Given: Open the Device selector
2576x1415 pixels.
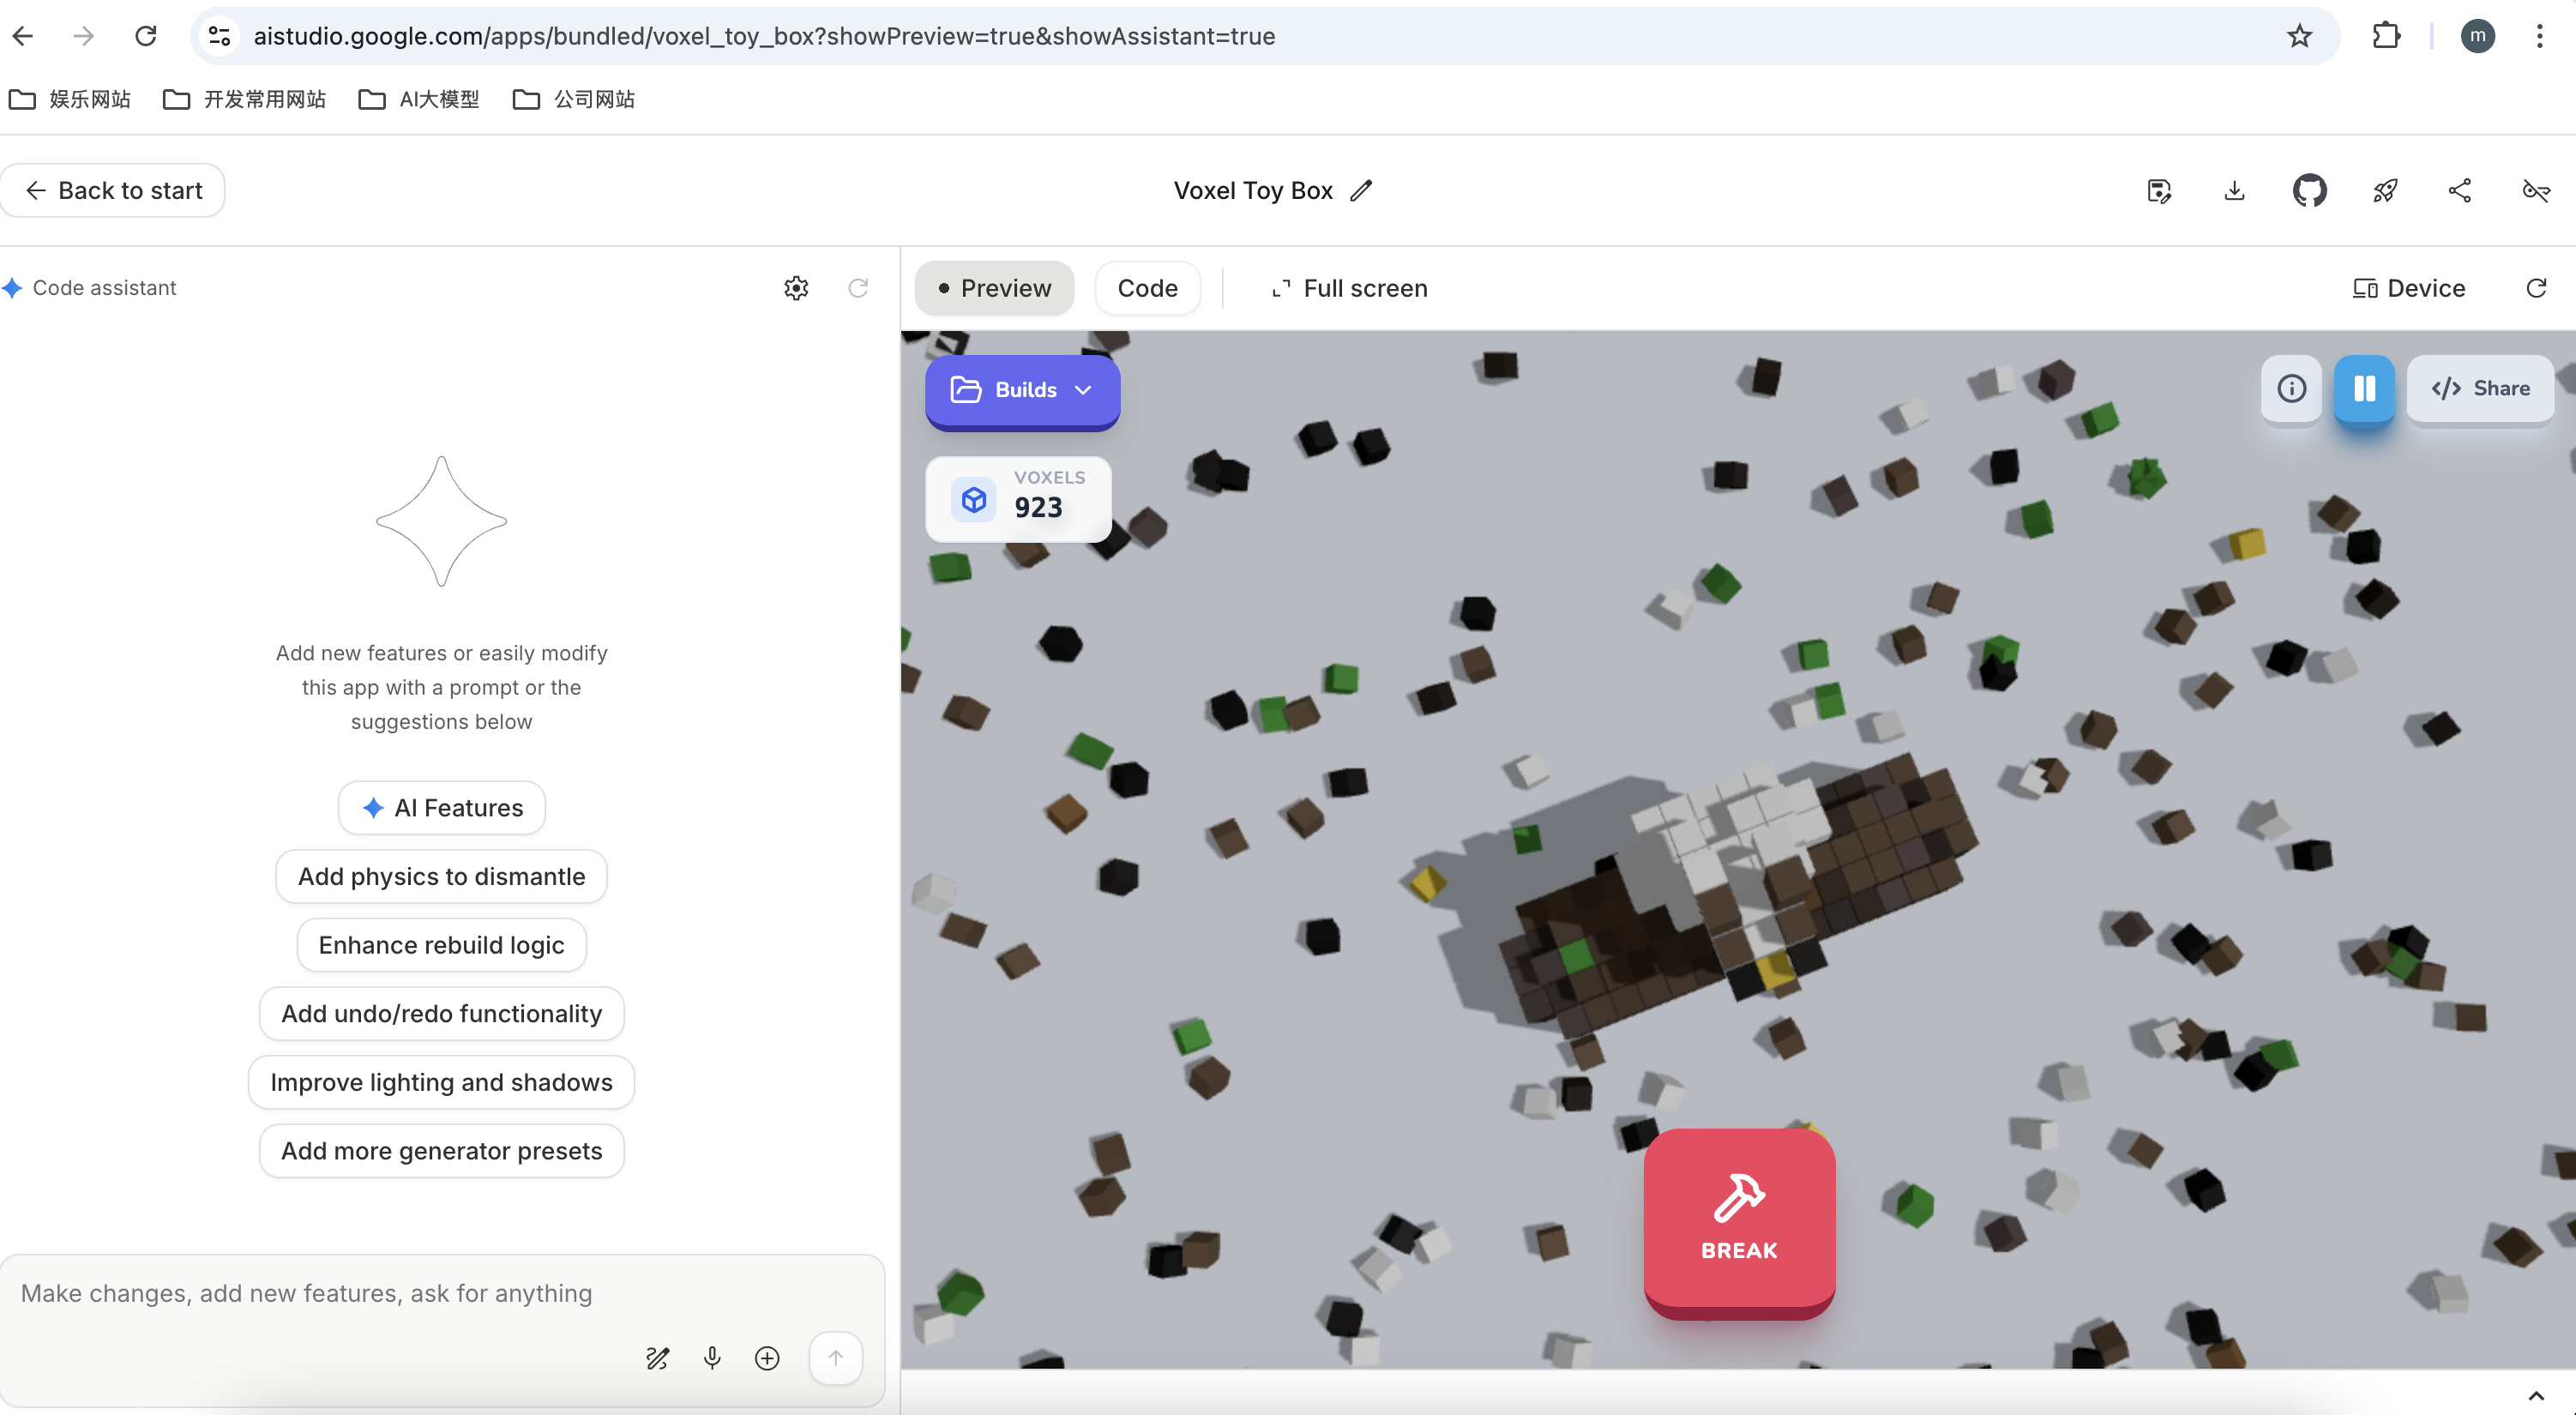Looking at the screenshot, I should tap(2409, 288).
